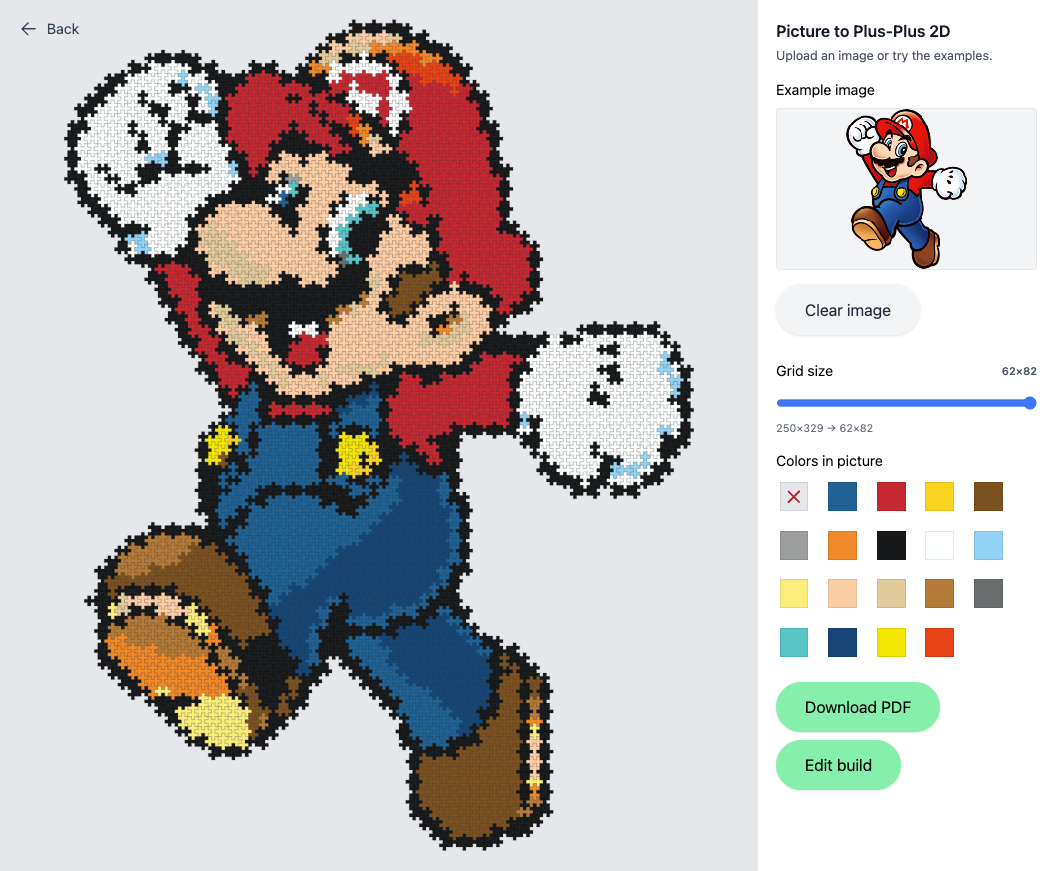Select the medium blue color swatch

(842, 496)
